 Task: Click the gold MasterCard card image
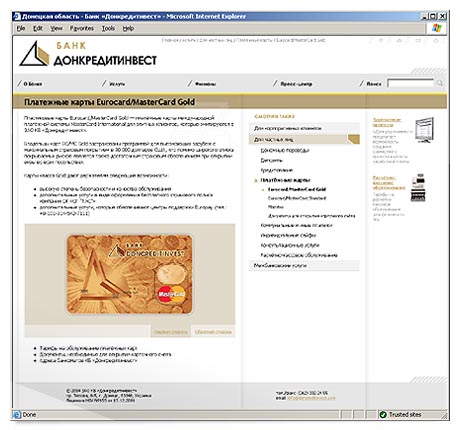coord(130,274)
